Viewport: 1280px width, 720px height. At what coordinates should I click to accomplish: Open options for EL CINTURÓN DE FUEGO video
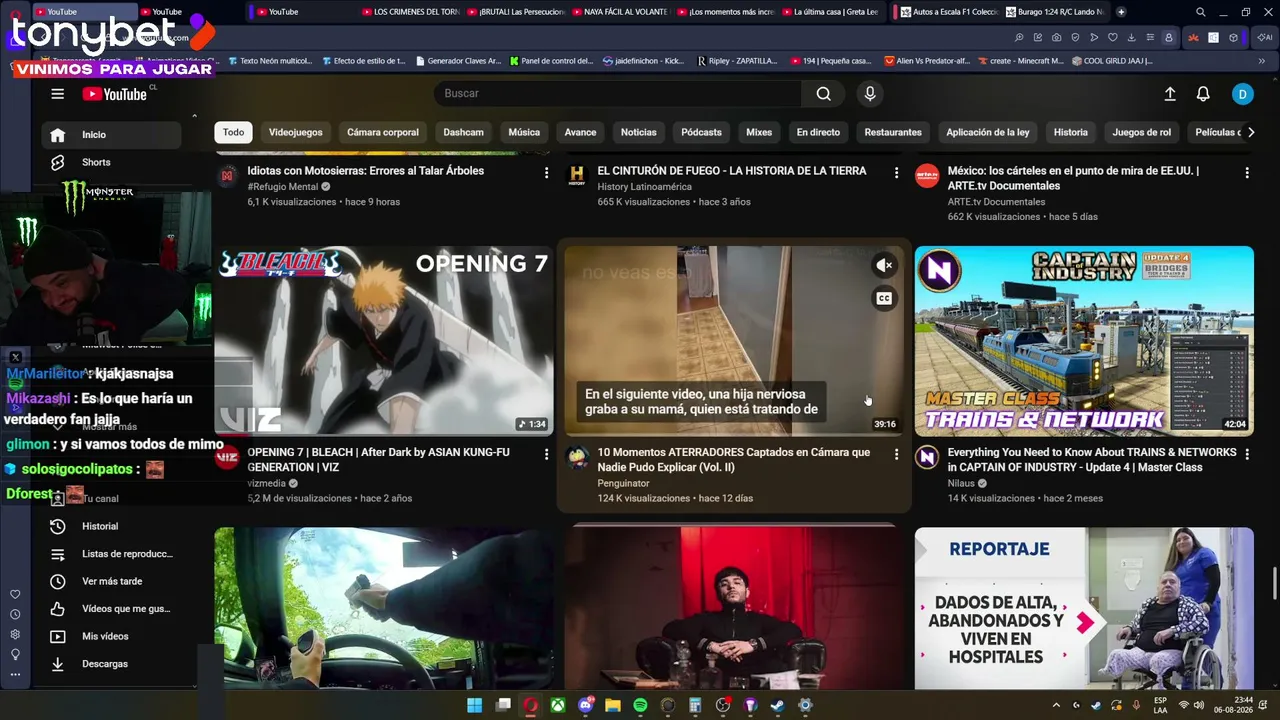896,173
